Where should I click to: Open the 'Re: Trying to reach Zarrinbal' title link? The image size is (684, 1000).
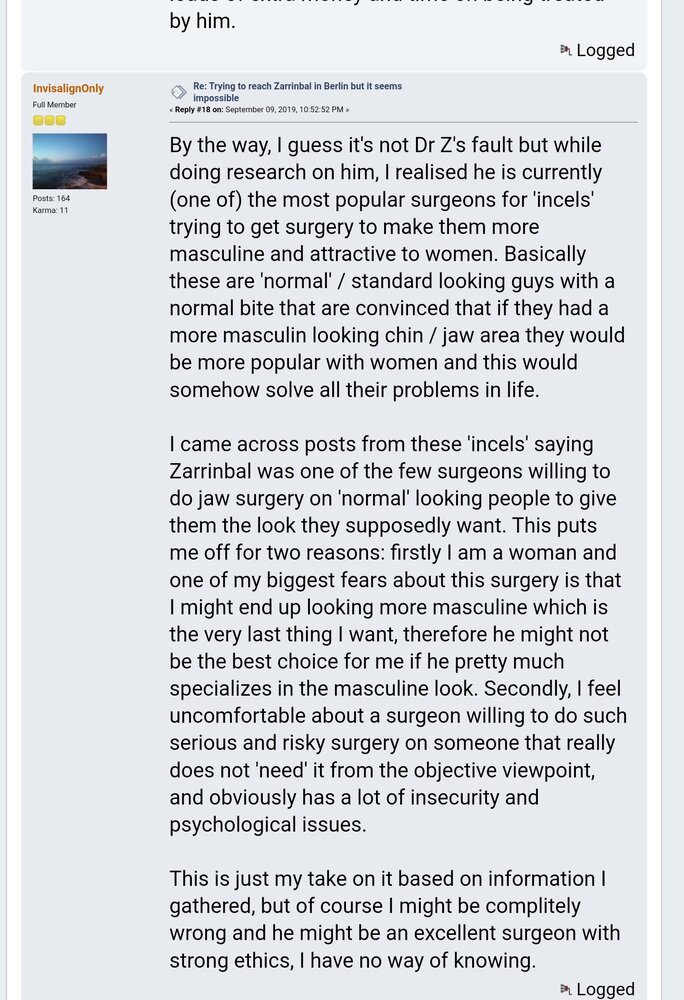click(297, 92)
